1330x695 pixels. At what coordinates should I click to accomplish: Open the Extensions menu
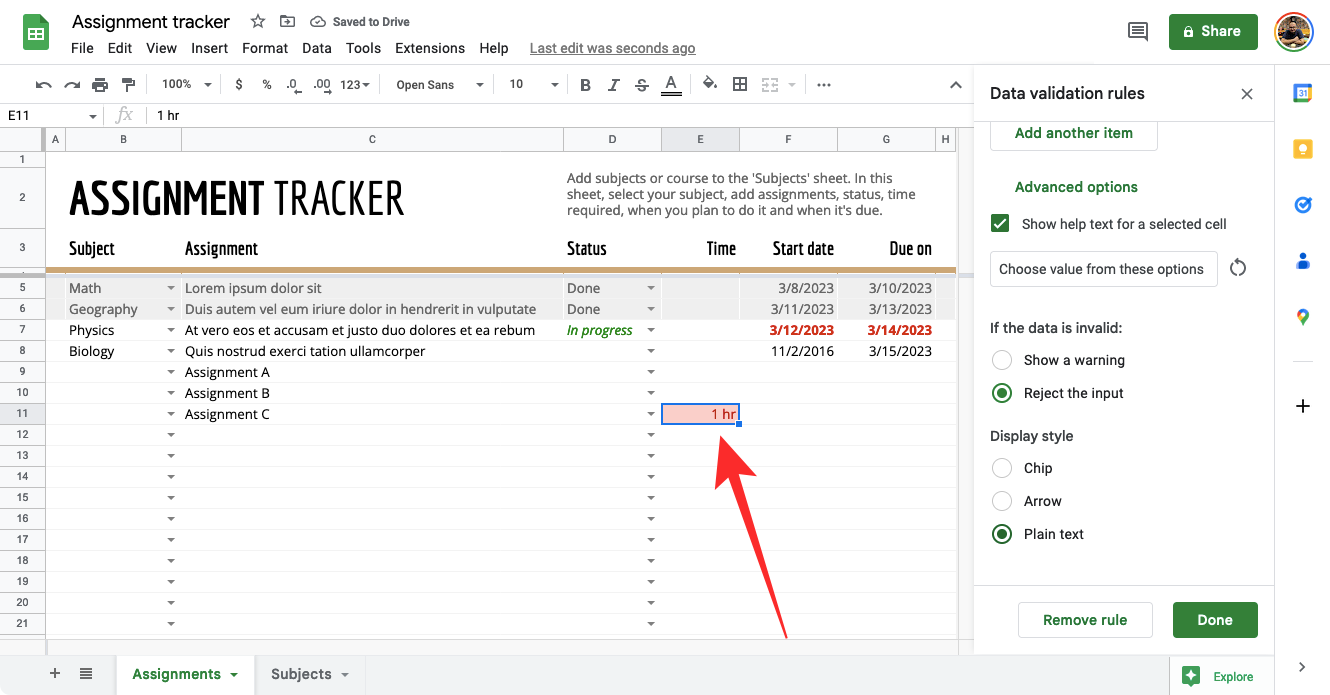[429, 48]
